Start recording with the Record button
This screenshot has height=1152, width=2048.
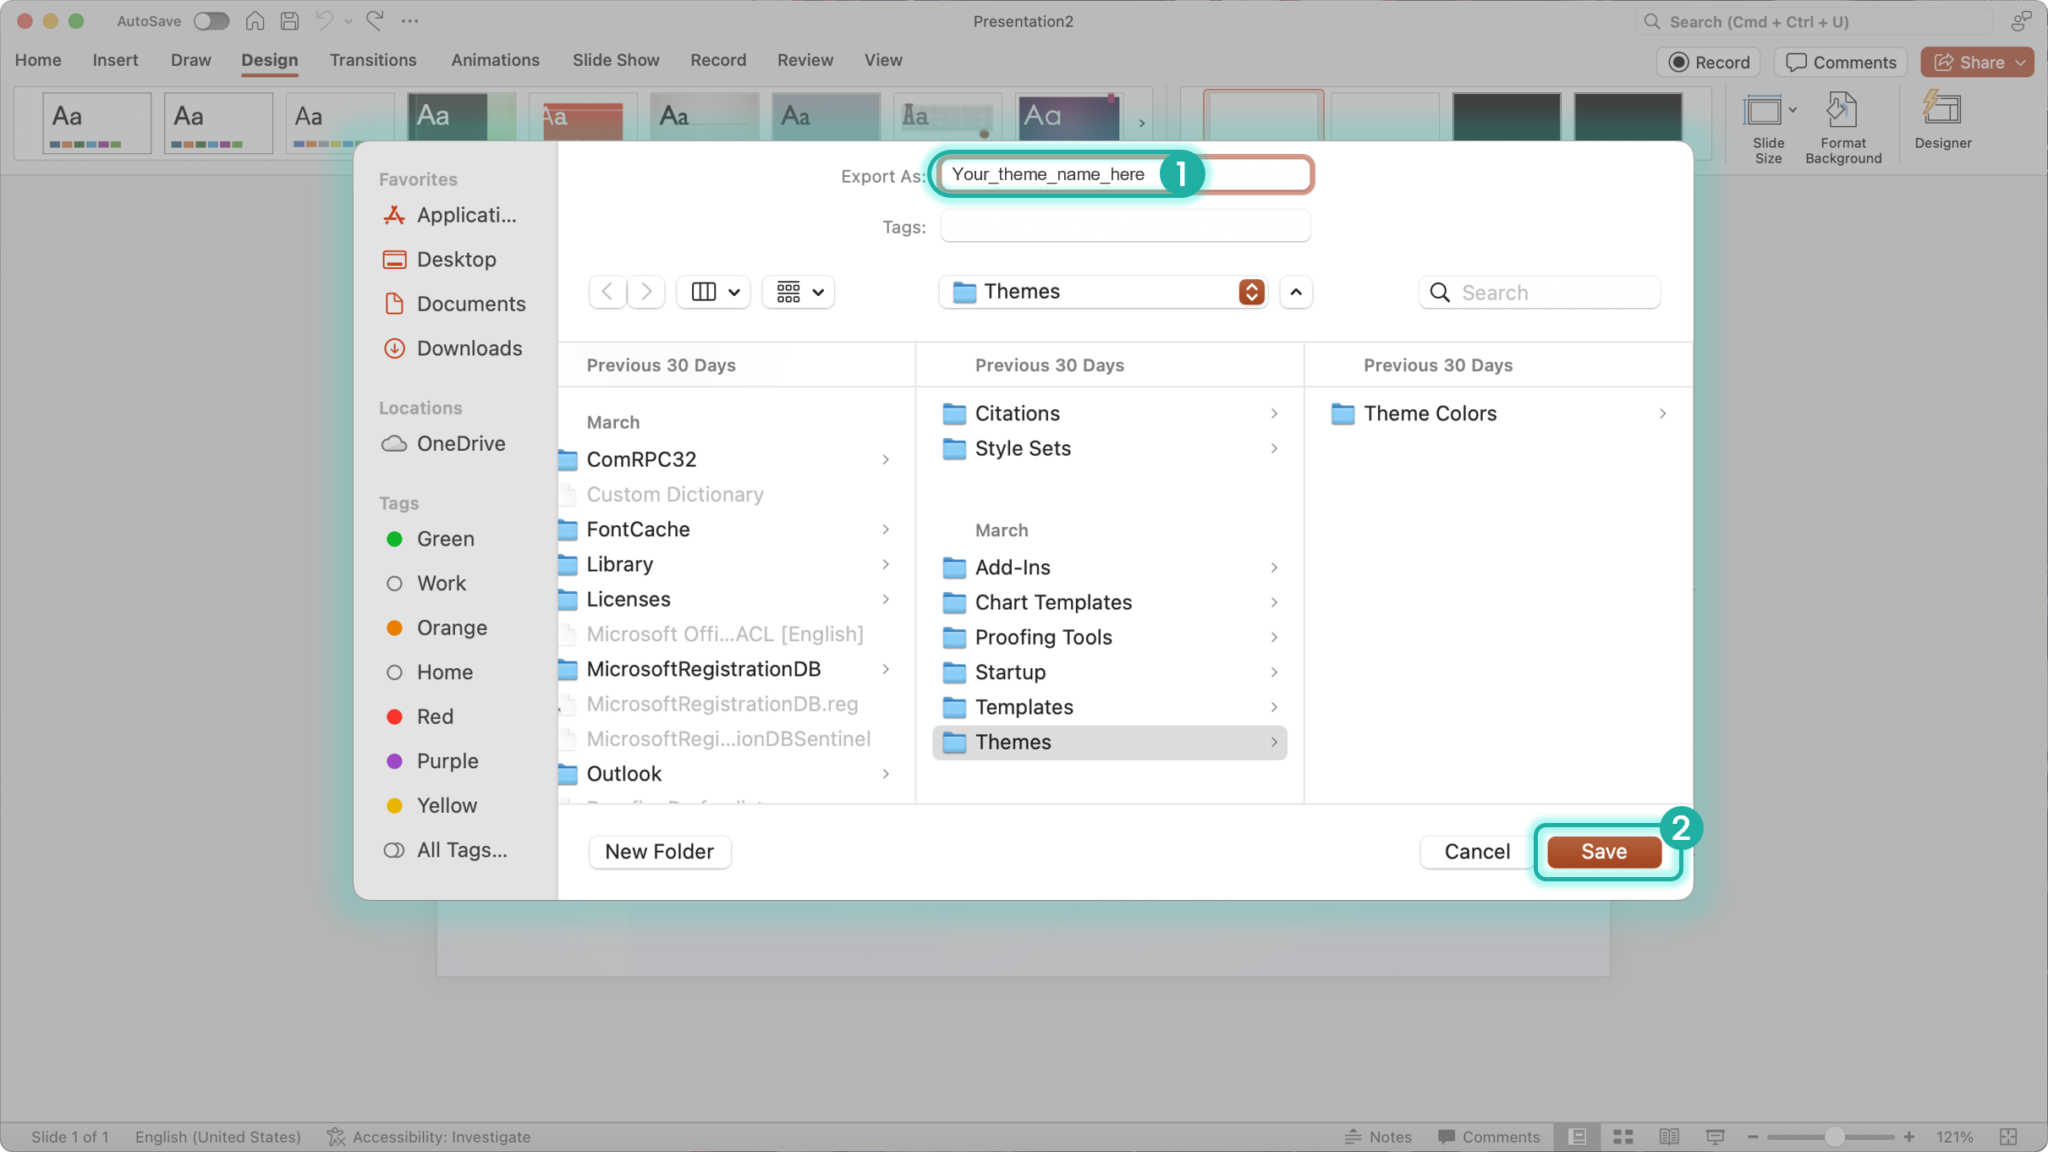tap(1709, 61)
